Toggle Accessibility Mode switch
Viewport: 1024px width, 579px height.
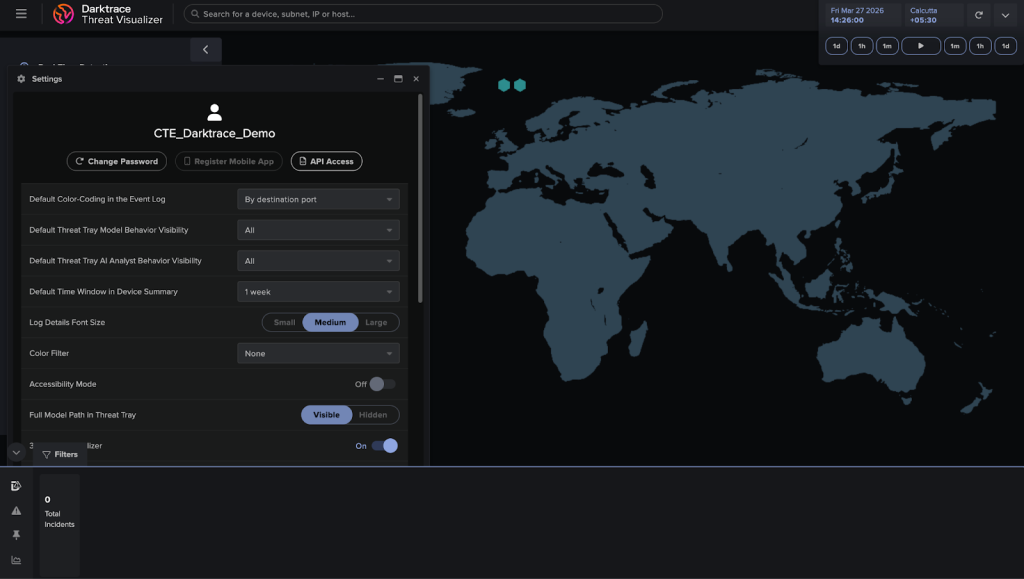[382, 384]
